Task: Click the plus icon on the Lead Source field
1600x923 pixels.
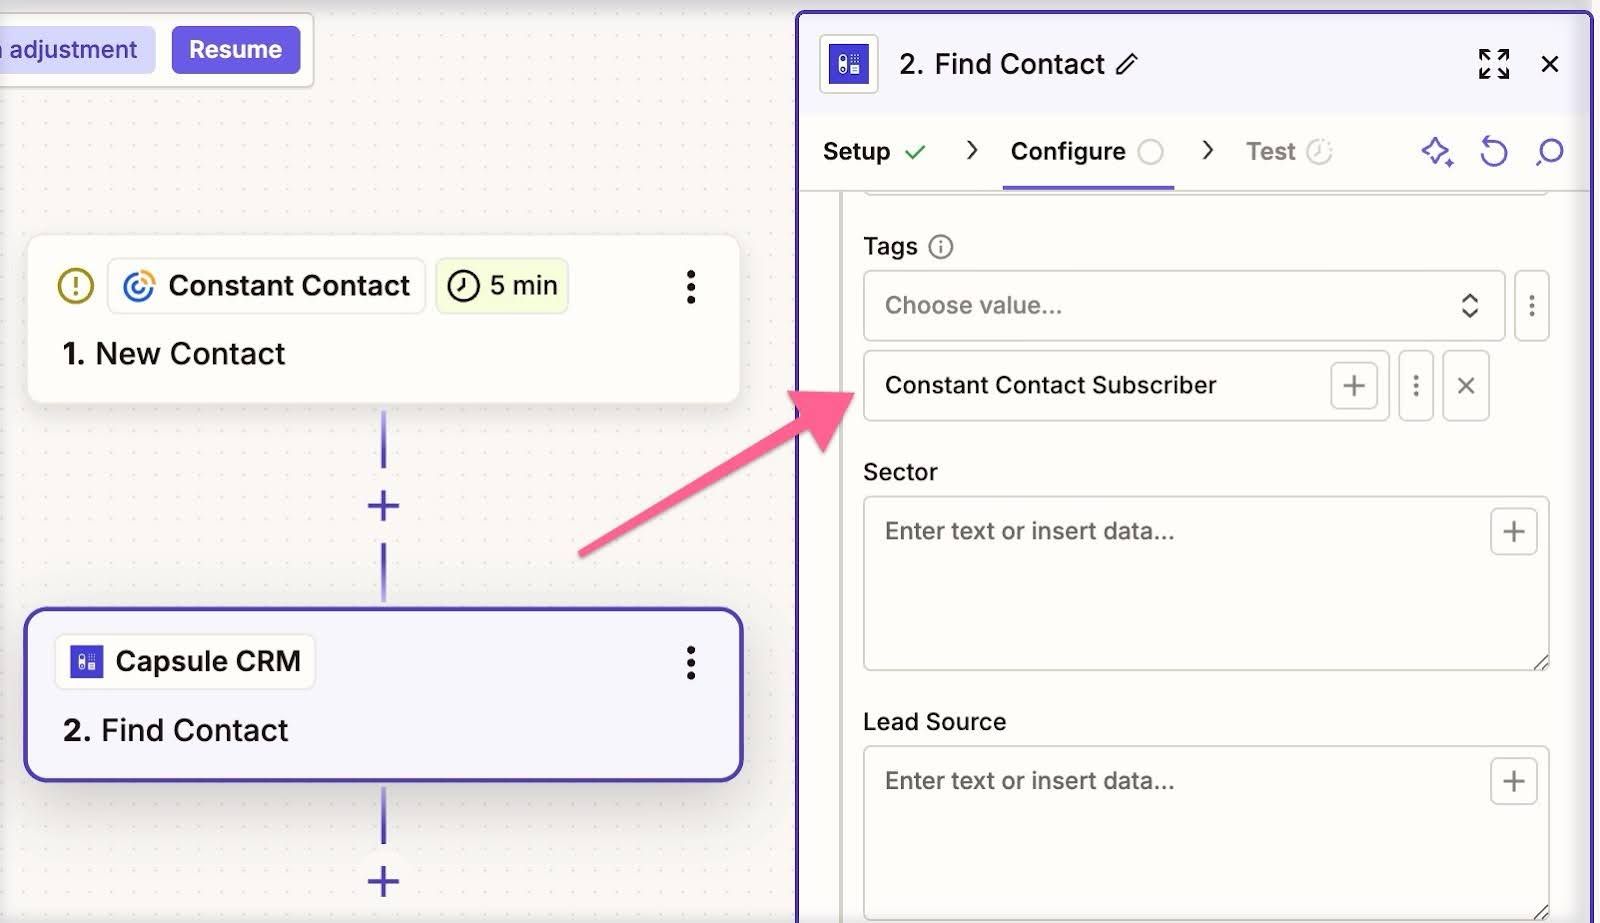Action: pyautogui.click(x=1513, y=781)
